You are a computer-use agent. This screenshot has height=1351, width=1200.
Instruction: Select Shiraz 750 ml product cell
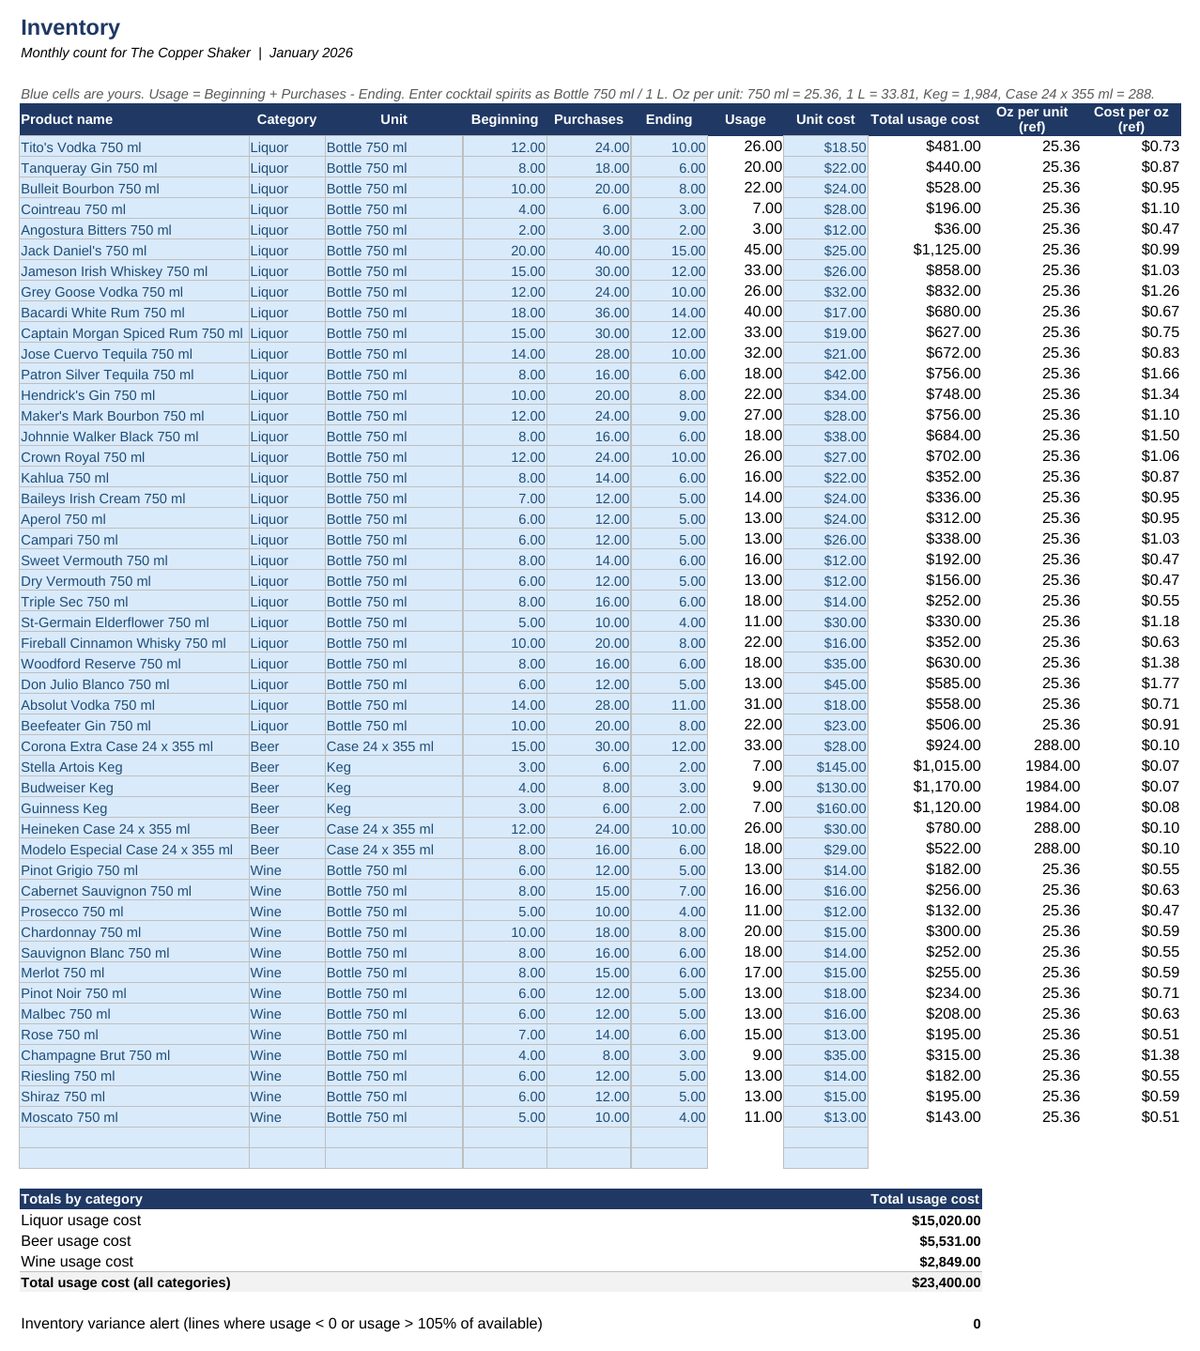click(x=134, y=1097)
